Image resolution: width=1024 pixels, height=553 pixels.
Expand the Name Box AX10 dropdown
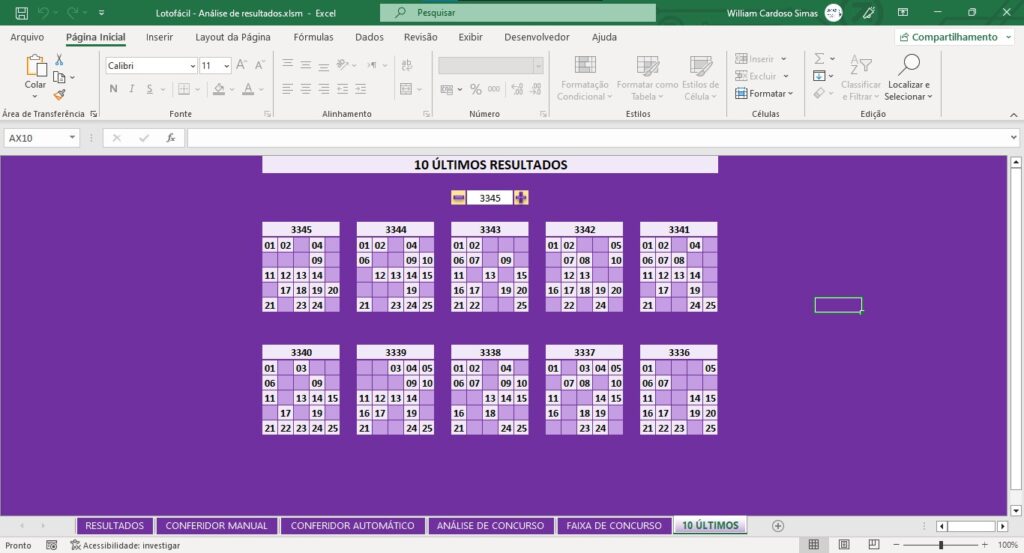72,138
